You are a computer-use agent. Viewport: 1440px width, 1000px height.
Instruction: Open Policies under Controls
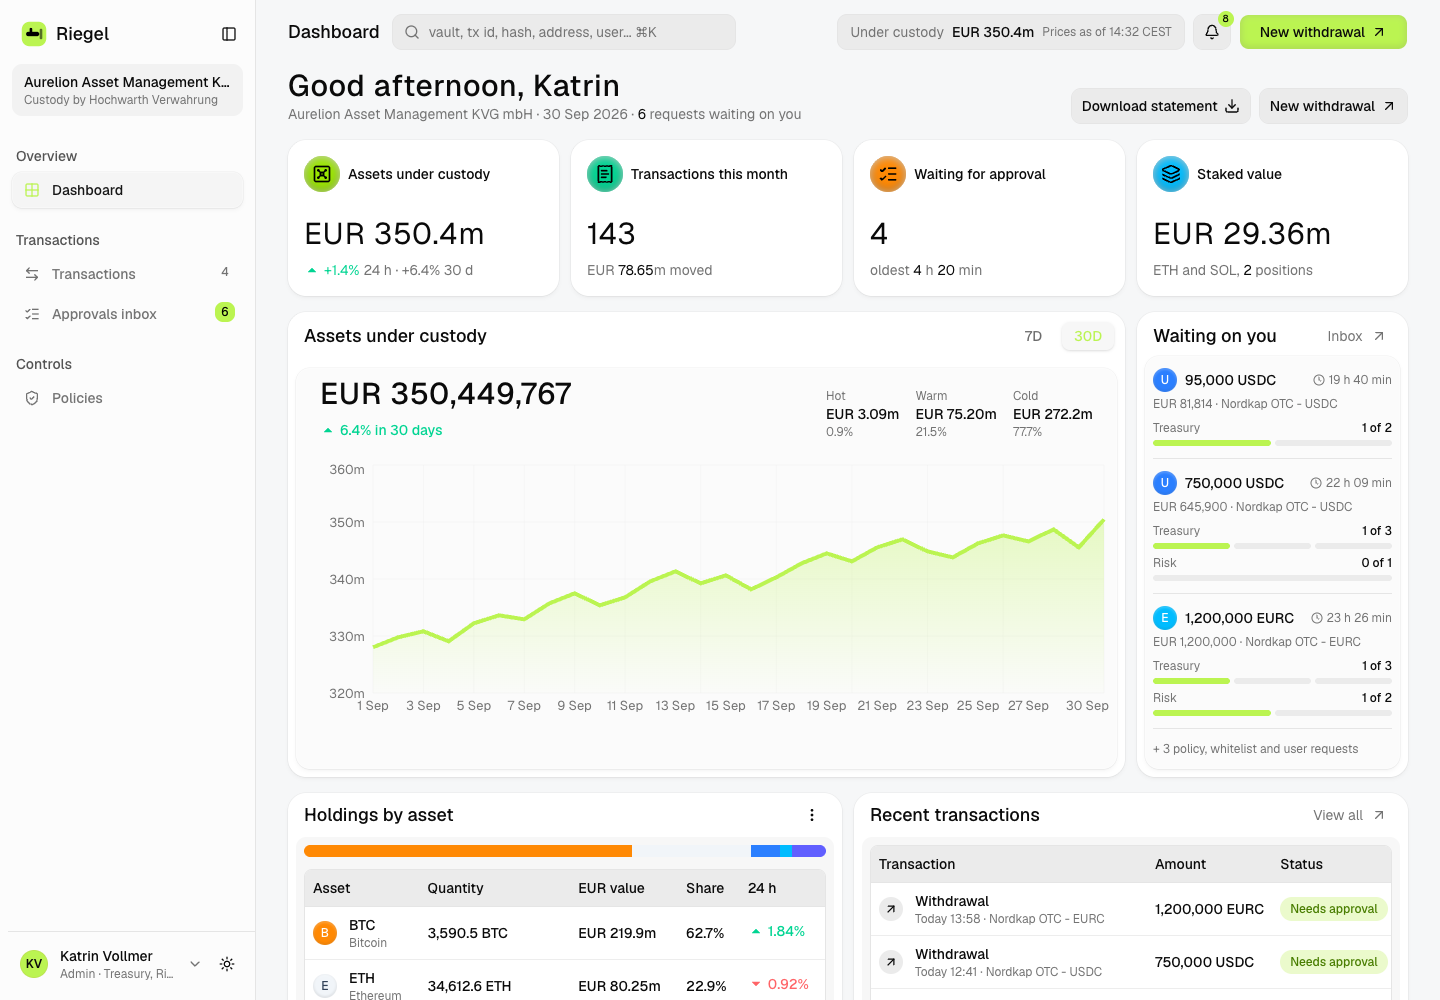point(127,398)
